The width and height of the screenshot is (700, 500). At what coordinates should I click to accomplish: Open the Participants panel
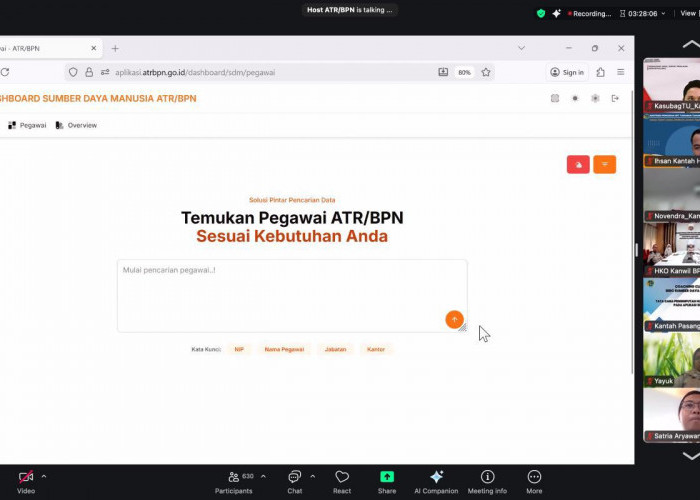[234, 482]
